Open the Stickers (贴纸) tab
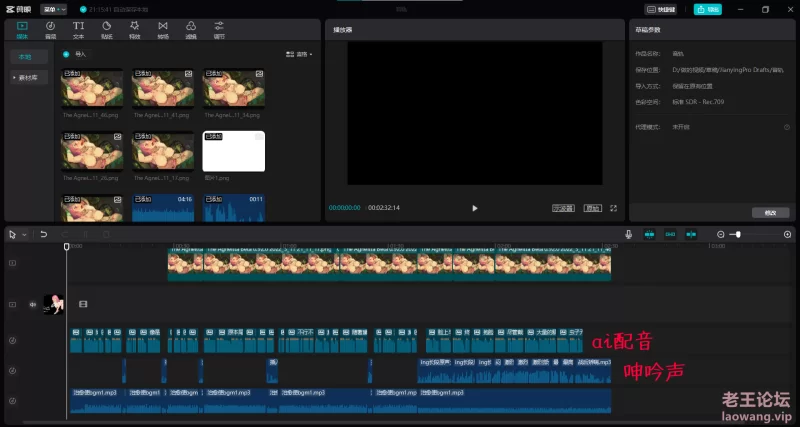This screenshot has height=427, width=800. [x=106, y=28]
